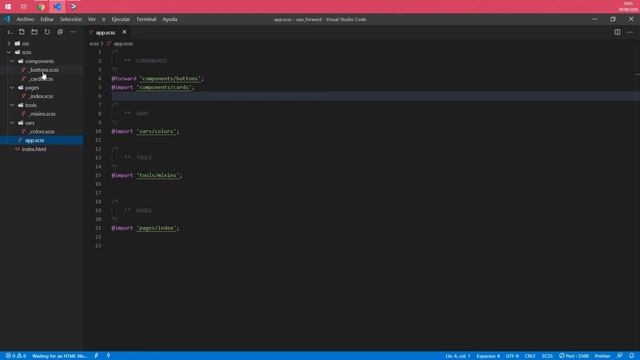Collapse the pages folder chevron
The height and width of the screenshot is (360, 640).
(x=12, y=88)
